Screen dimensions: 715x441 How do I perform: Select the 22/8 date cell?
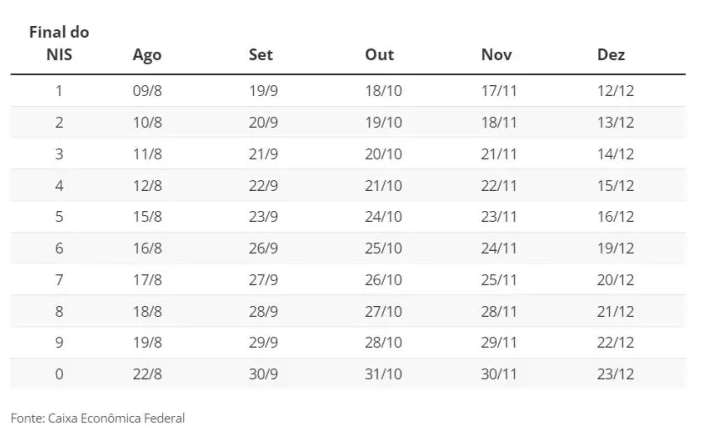pyautogui.click(x=147, y=374)
